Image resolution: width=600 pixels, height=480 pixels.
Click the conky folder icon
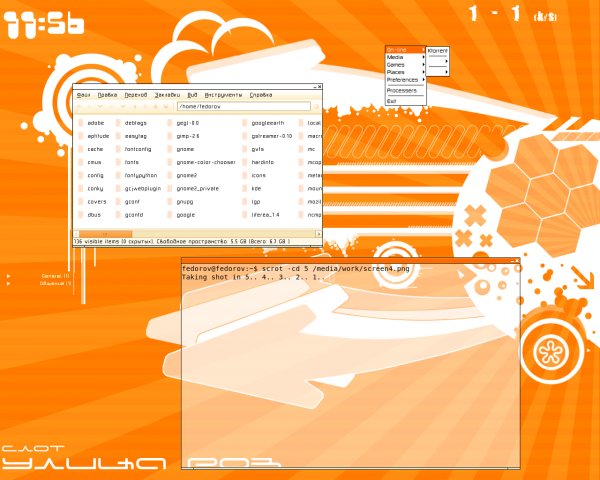(x=79, y=188)
